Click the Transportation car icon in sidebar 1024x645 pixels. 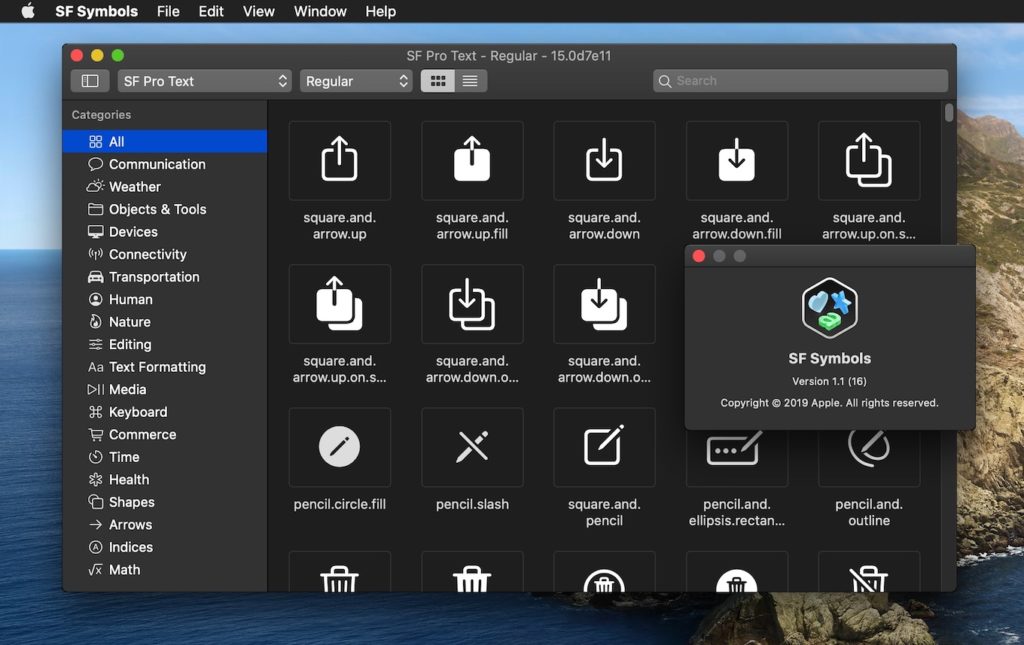click(95, 277)
